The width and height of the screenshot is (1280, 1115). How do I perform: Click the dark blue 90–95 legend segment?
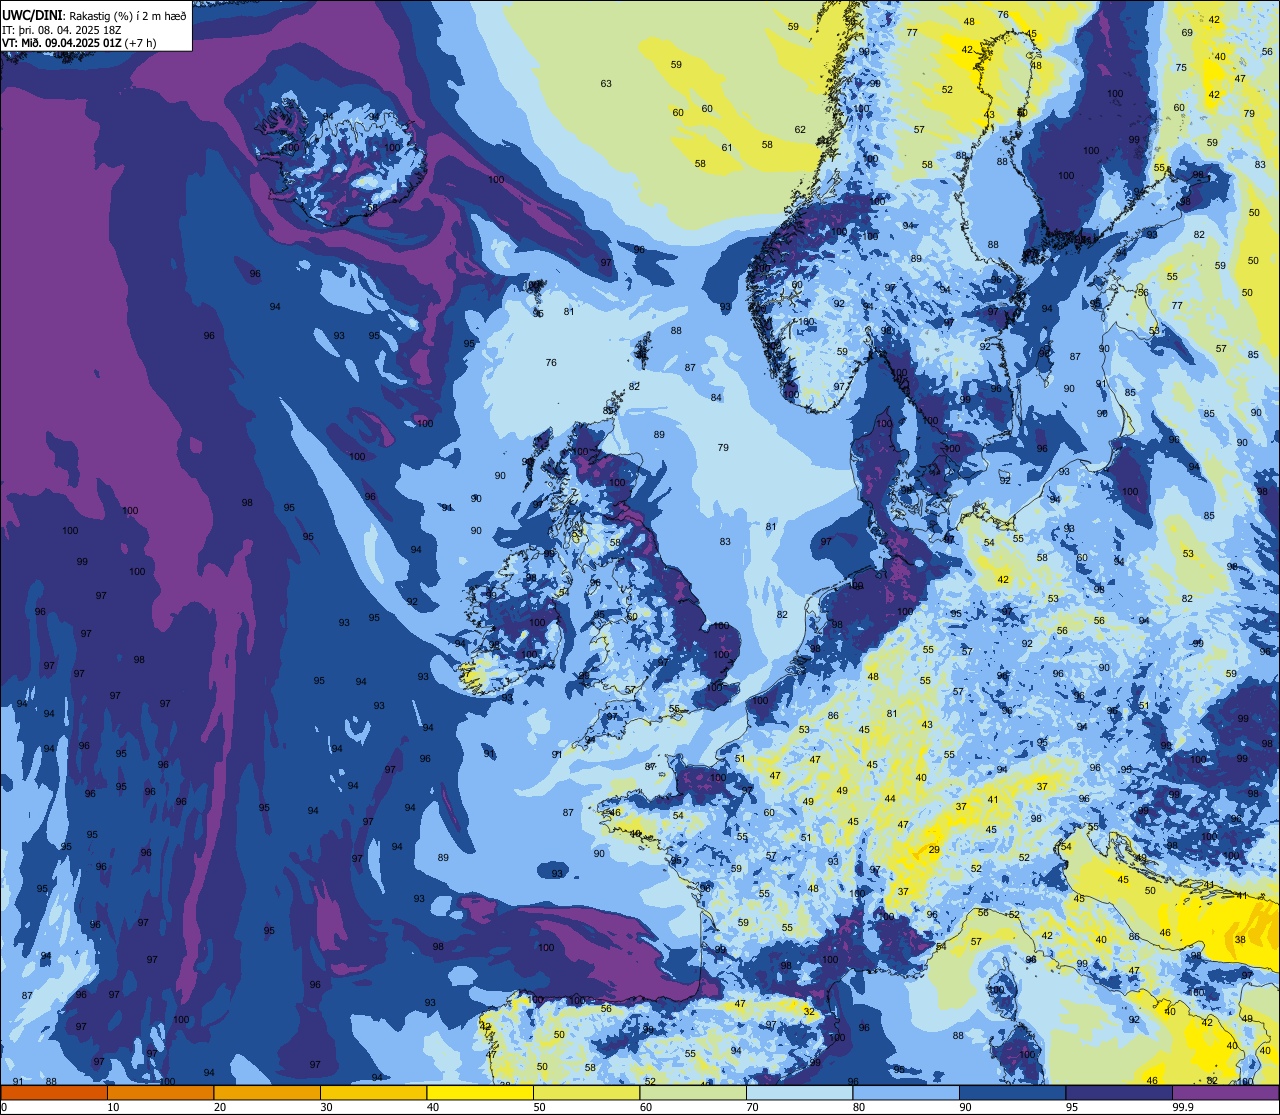(1012, 1092)
